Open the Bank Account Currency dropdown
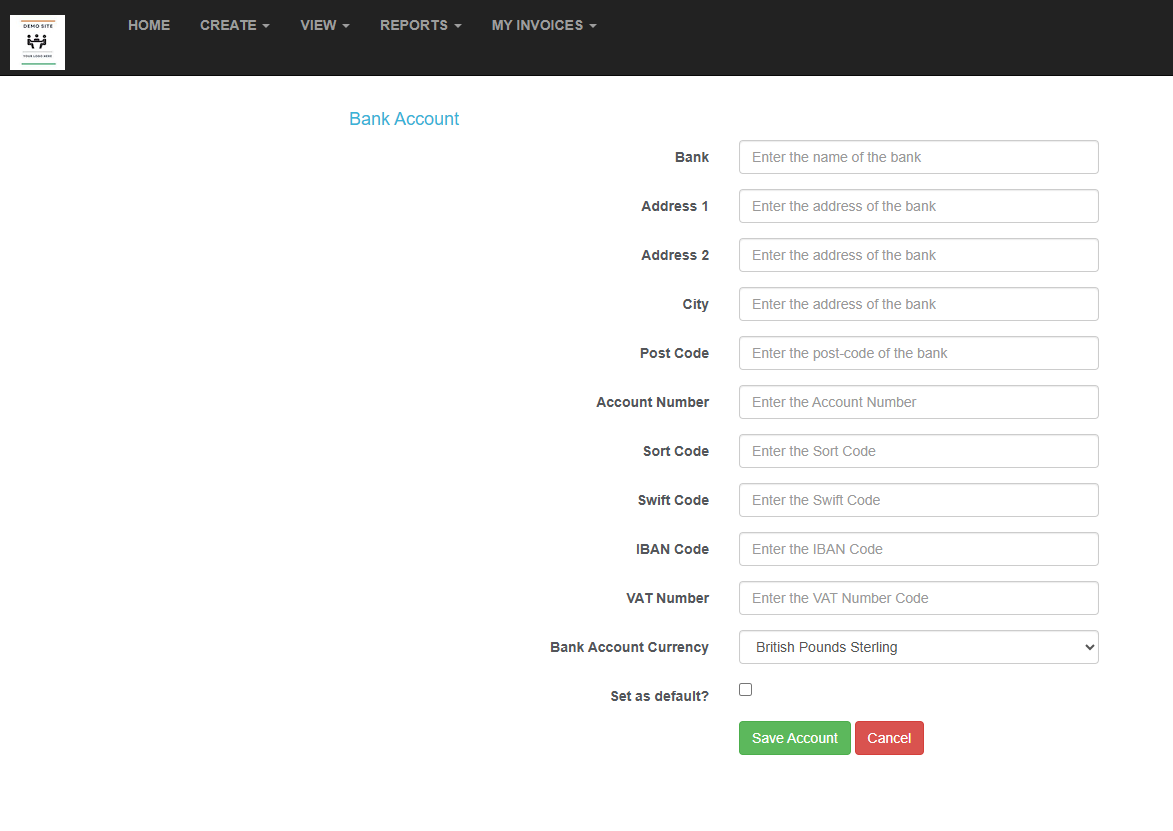This screenshot has height=831, width=1173. pyautogui.click(x=919, y=647)
